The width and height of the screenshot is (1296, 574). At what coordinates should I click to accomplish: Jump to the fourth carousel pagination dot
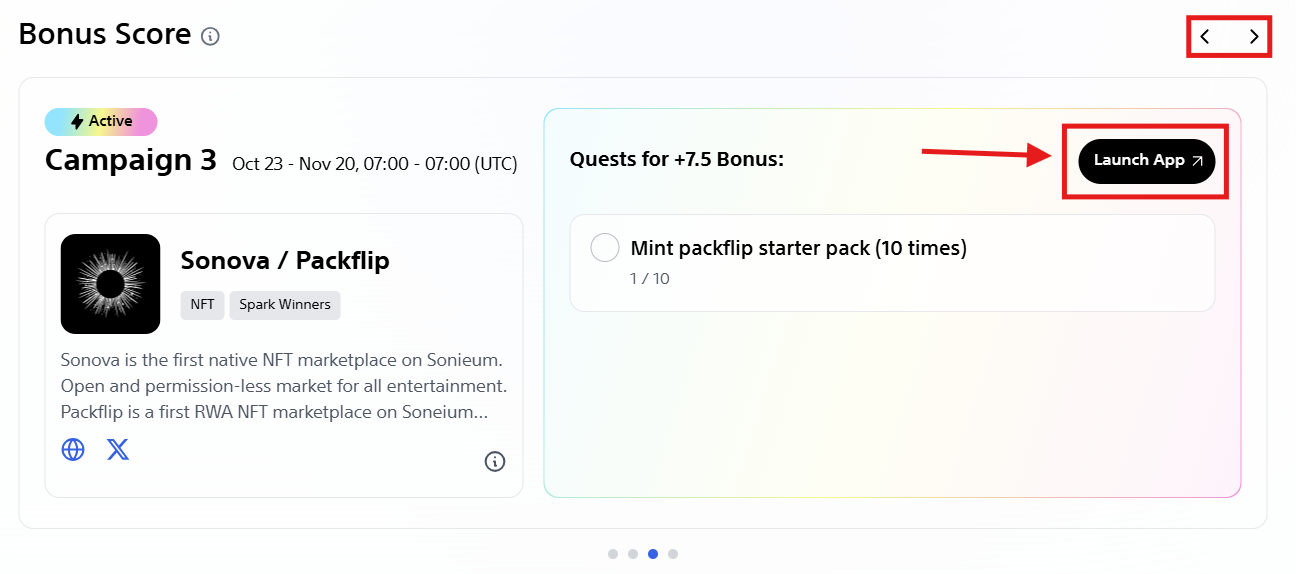673,553
